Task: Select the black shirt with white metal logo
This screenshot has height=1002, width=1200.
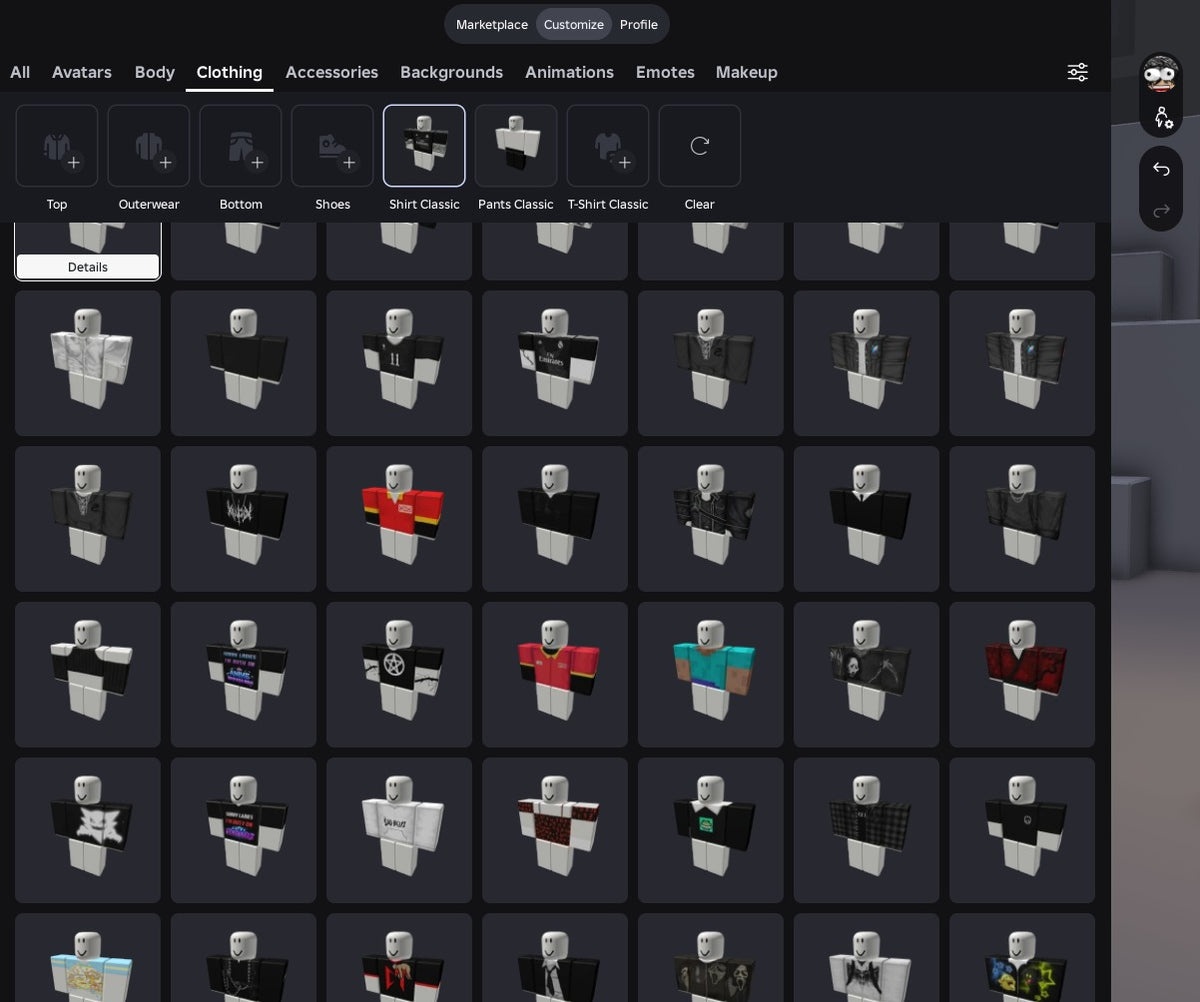Action: tap(244, 519)
